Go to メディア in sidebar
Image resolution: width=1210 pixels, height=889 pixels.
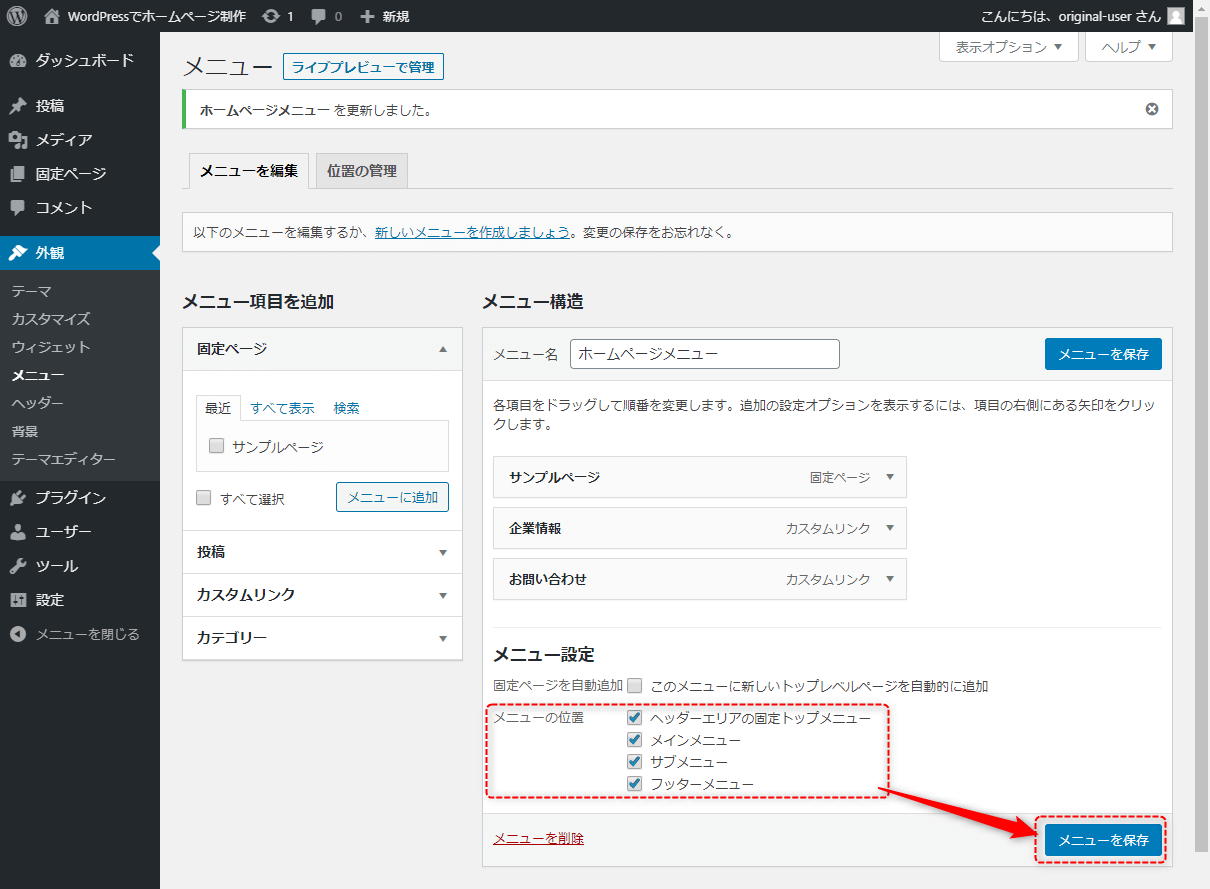click(x=80, y=140)
